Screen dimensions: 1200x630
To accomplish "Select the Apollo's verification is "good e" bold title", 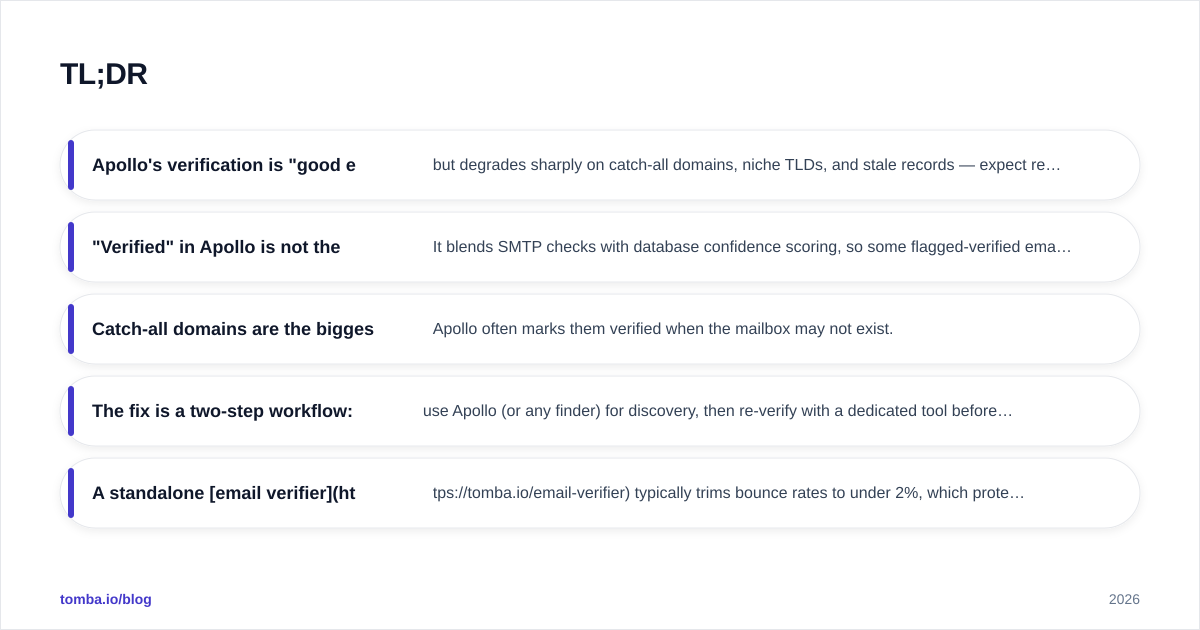I will 224,165.
